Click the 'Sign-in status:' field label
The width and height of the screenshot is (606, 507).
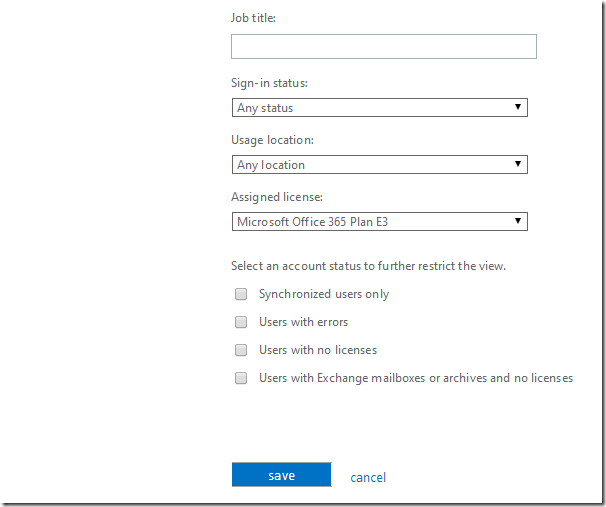click(270, 83)
